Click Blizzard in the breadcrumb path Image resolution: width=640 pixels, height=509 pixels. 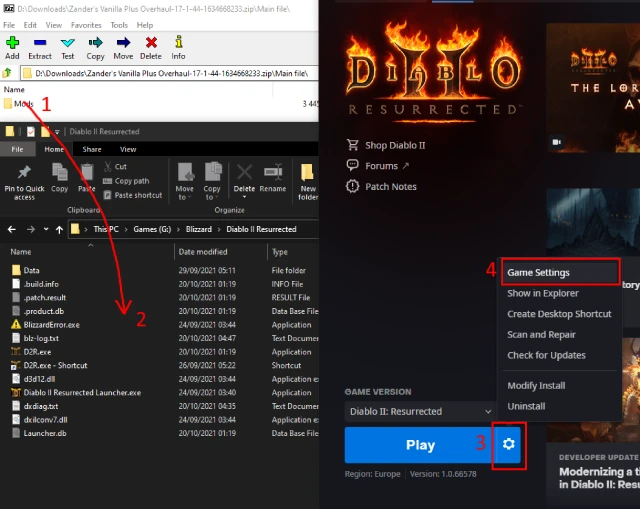[199, 229]
